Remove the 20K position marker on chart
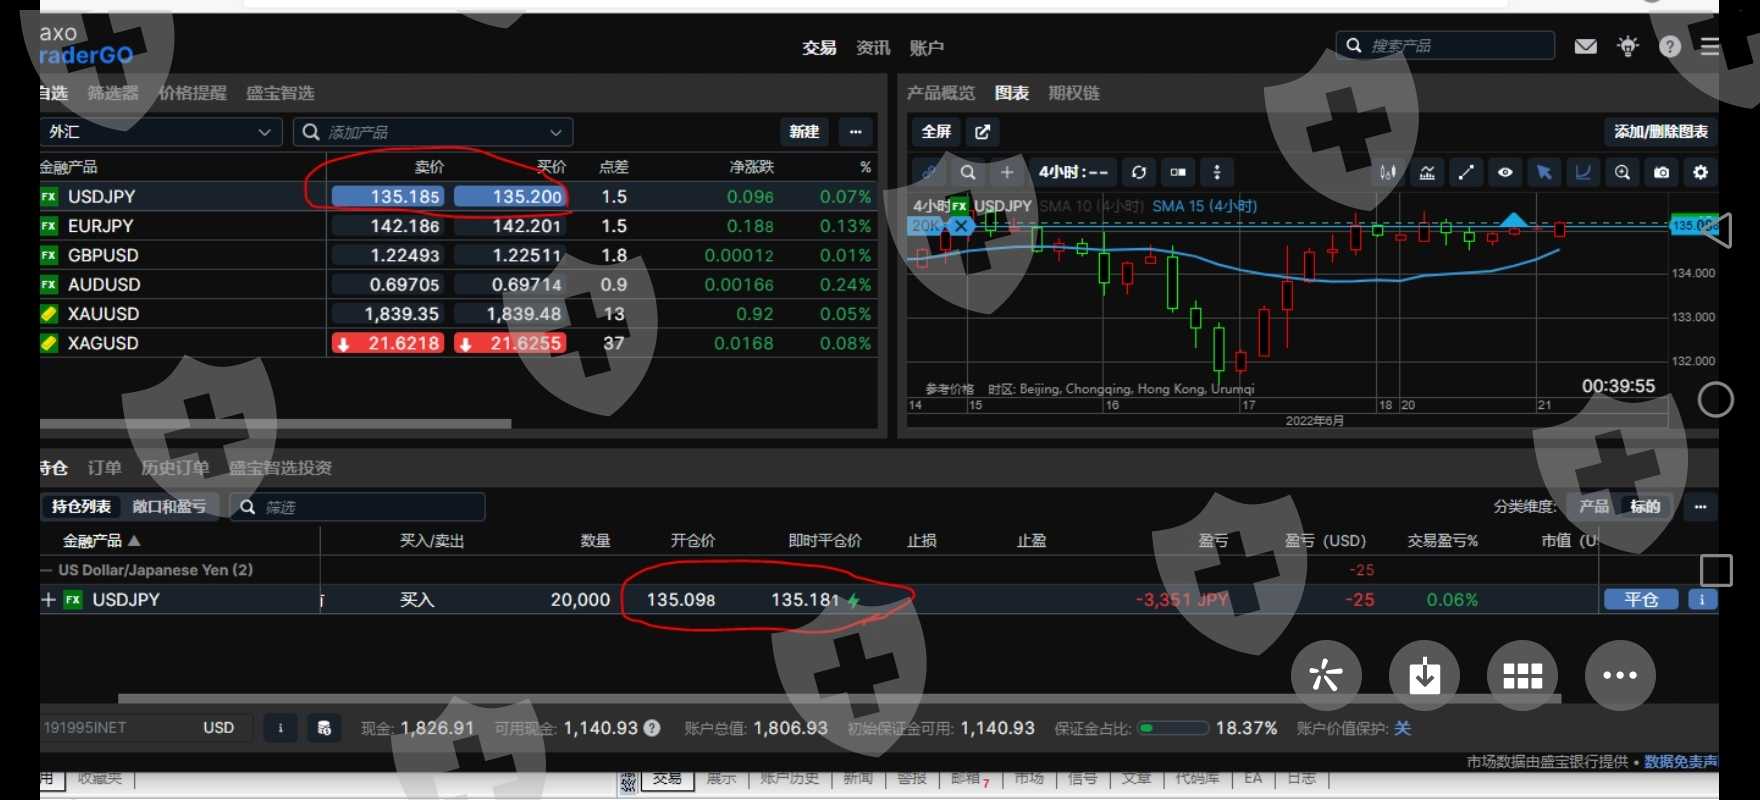Viewport: 1760px width, 800px height. click(x=960, y=226)
